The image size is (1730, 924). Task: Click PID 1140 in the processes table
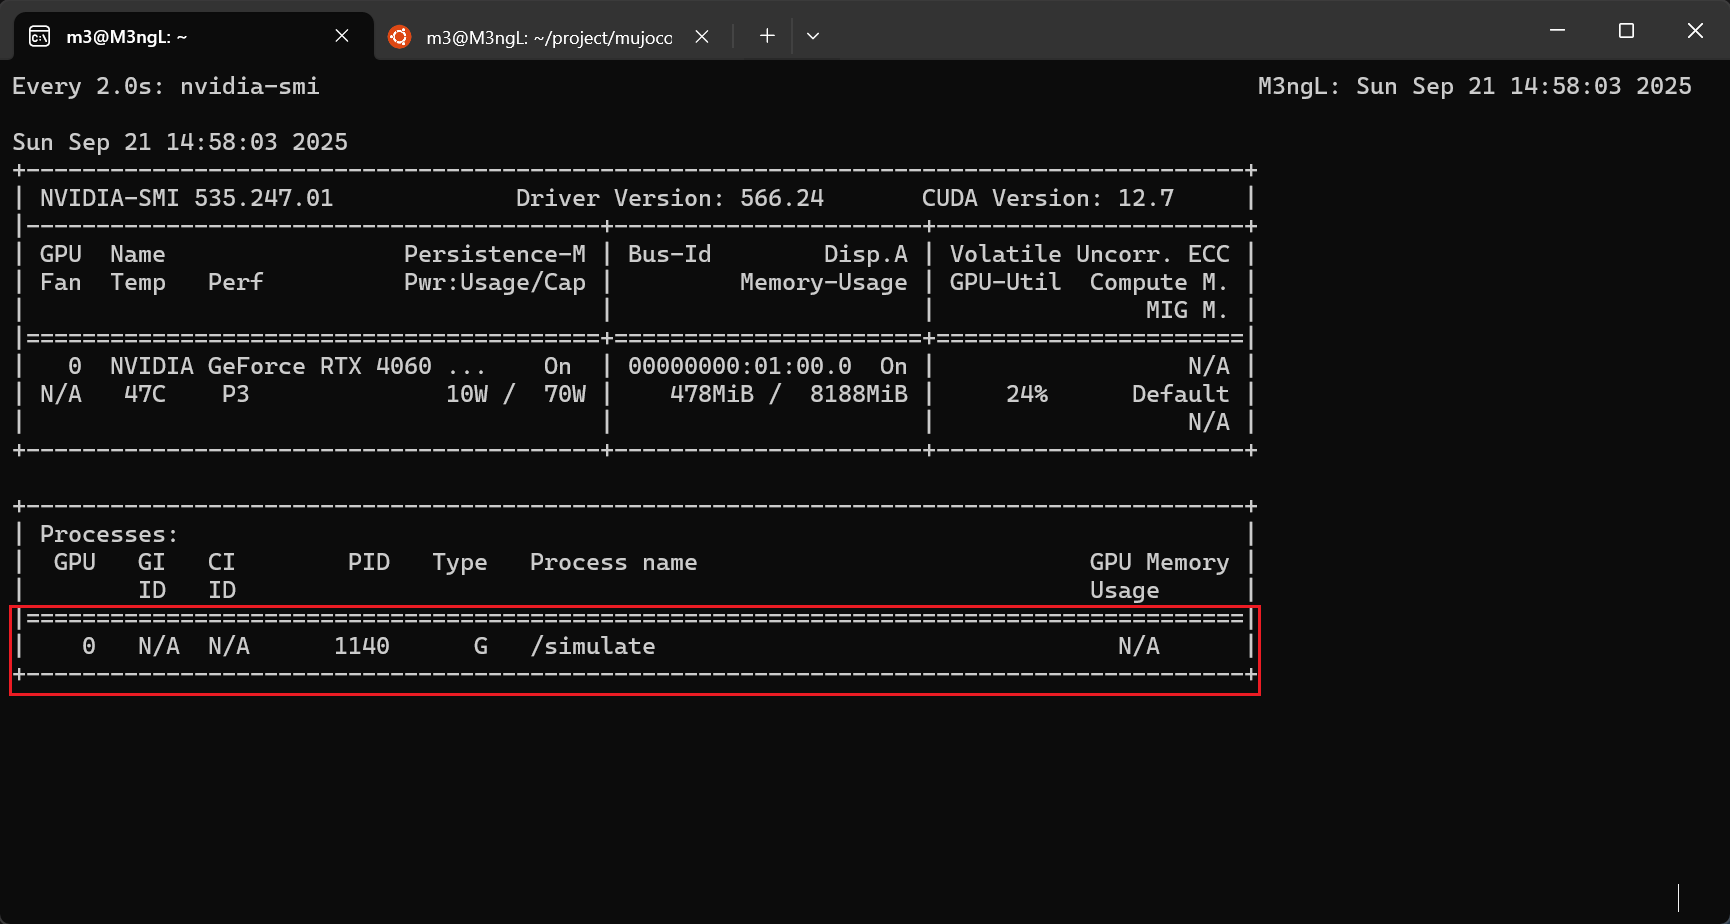pos(361,646)
